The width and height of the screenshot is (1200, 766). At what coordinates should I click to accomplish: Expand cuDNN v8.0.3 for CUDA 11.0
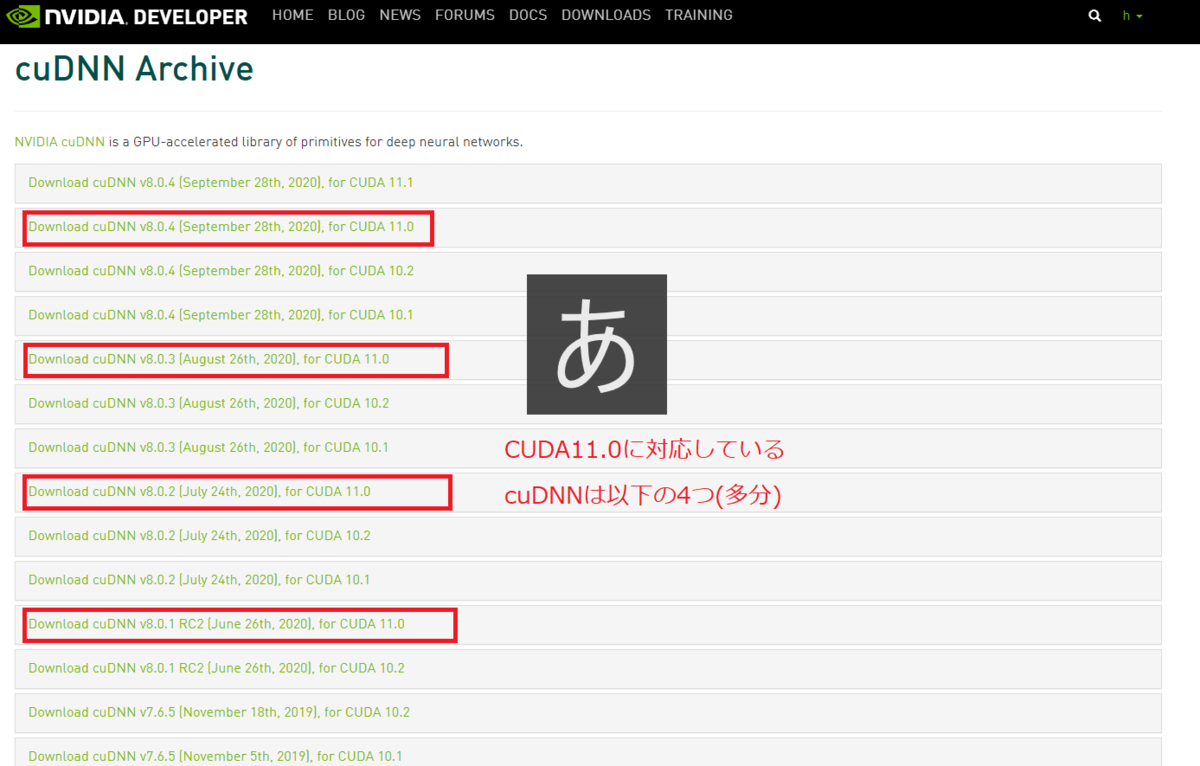click(x=588, y=359)
